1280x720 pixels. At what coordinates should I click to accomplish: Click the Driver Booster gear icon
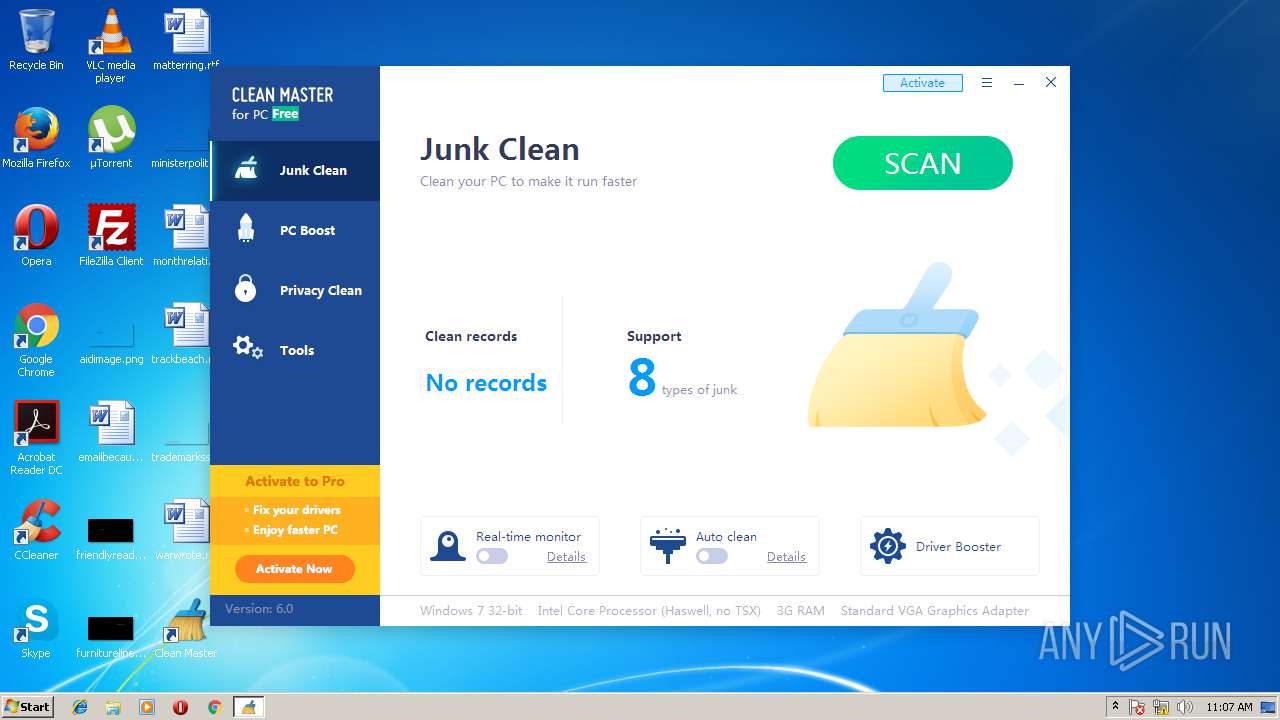point(887,546)
